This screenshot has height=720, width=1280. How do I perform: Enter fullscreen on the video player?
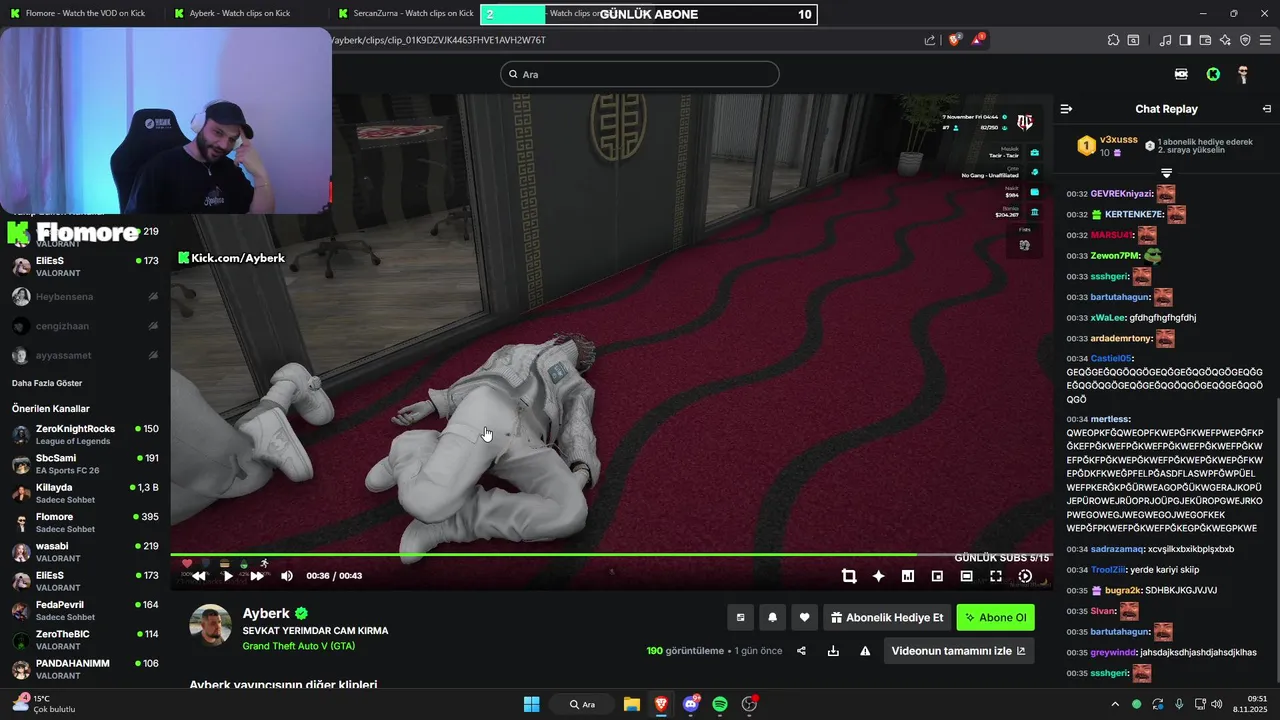point(996,576)
